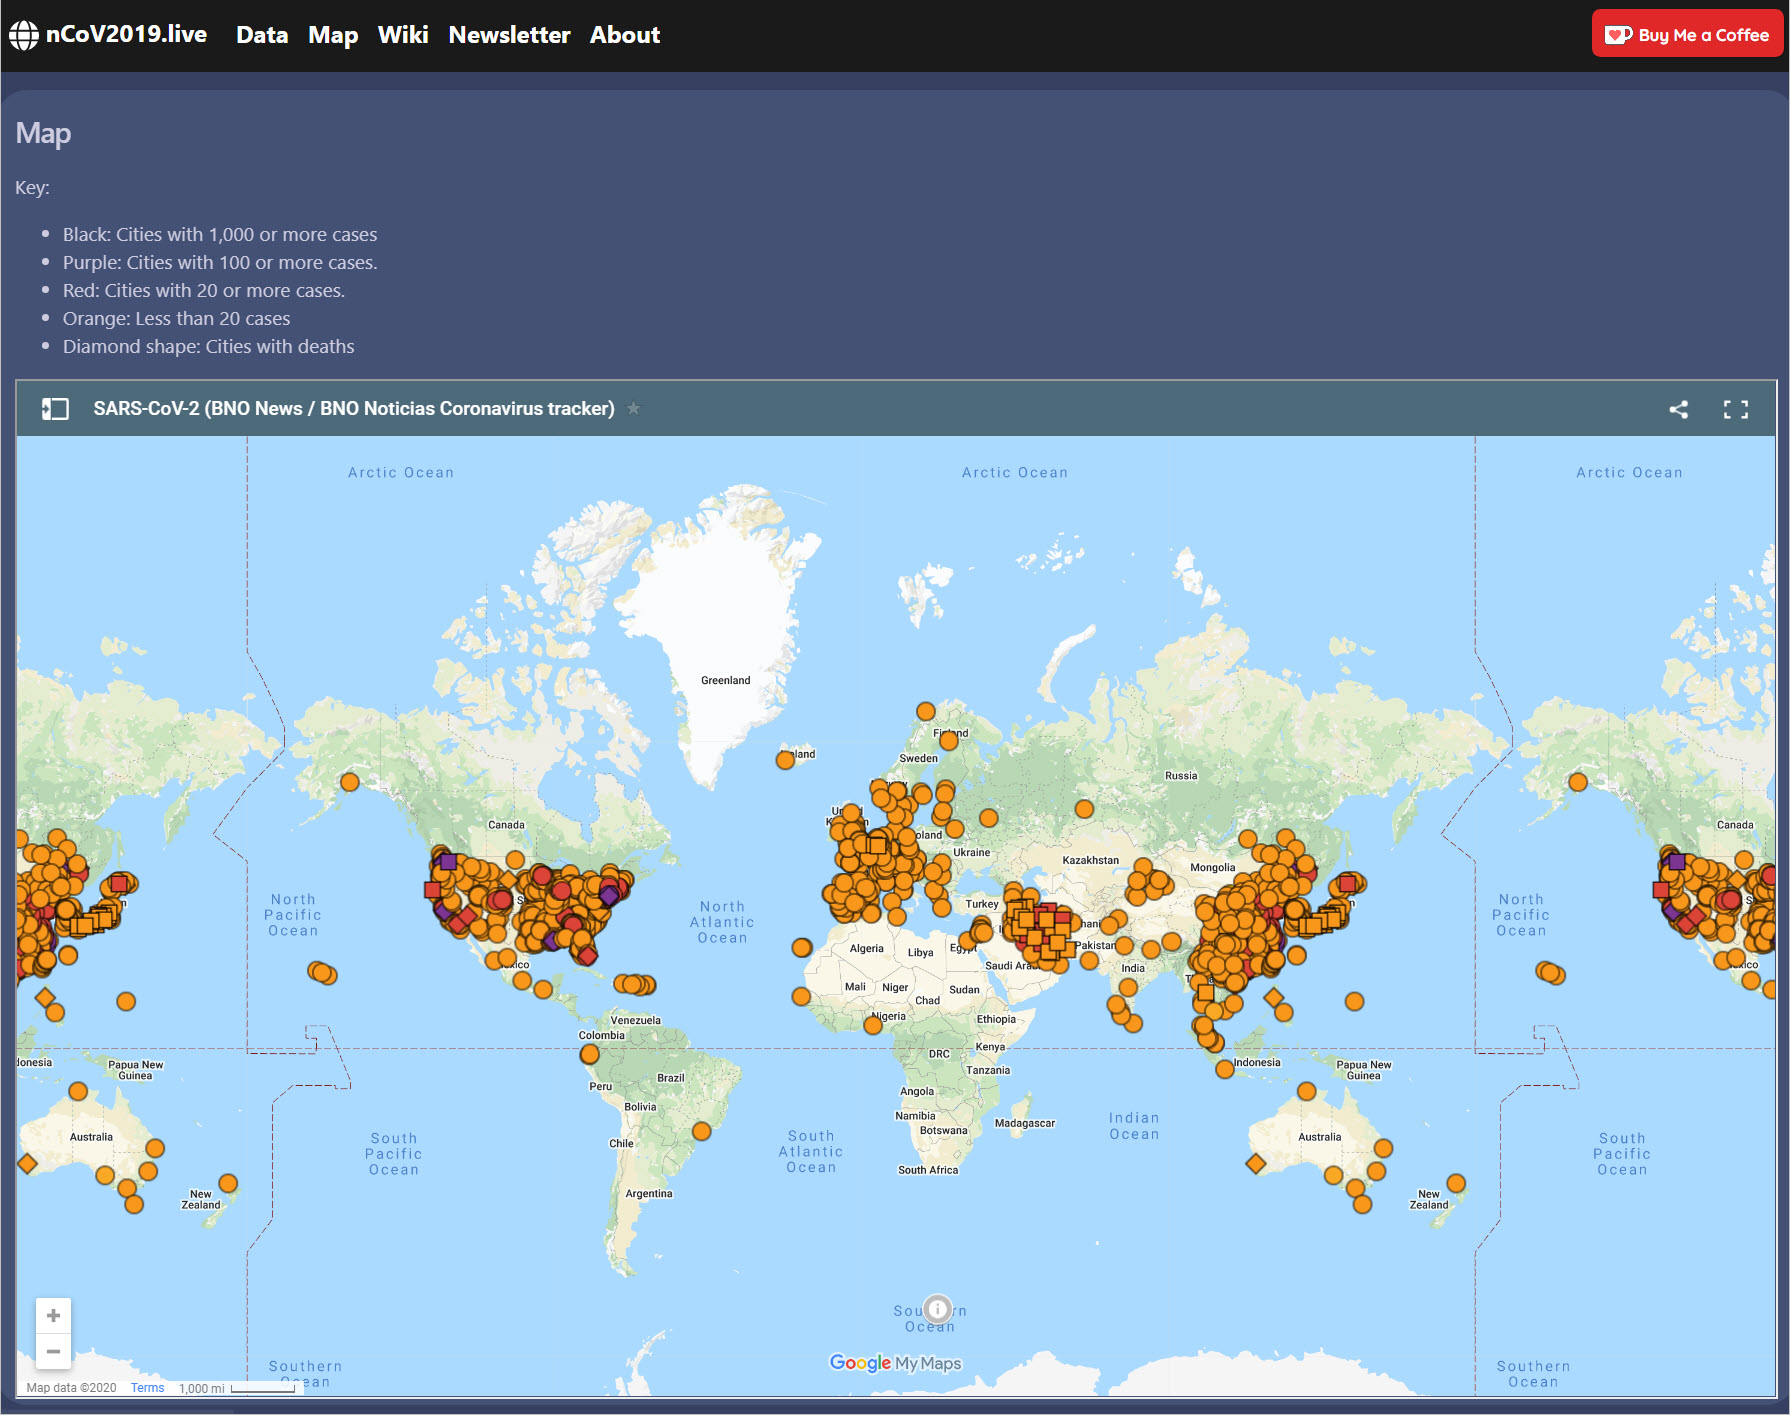1790x1415 pixels.
Task: Click the map title SARS-CoV-2 tracker text
Action: tap(354, 409)
